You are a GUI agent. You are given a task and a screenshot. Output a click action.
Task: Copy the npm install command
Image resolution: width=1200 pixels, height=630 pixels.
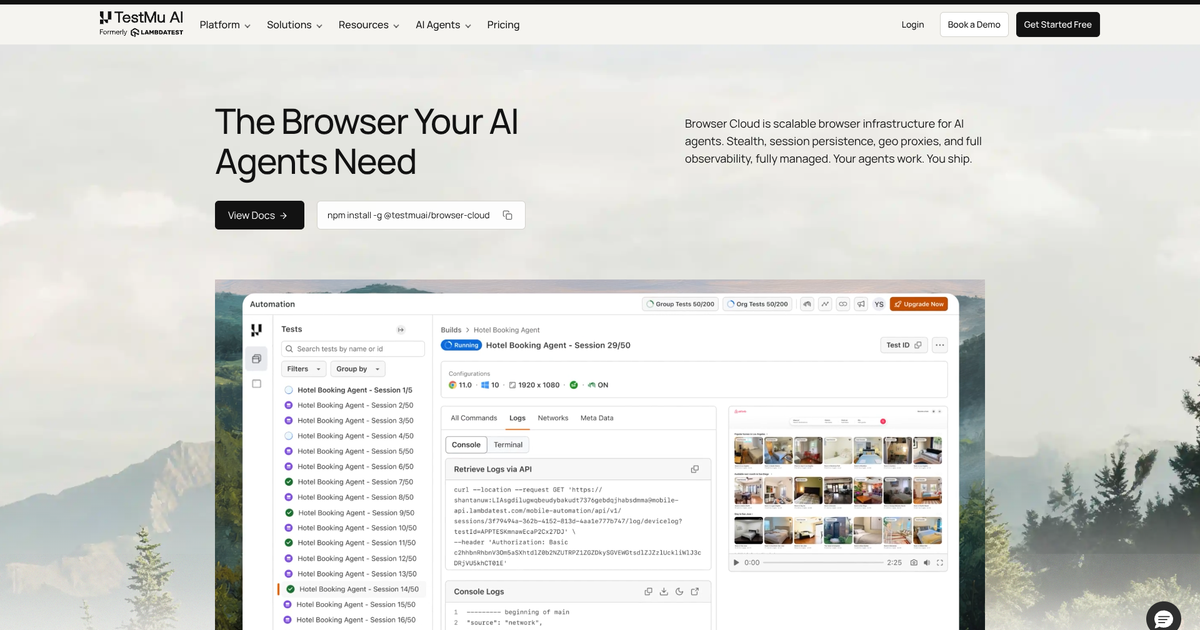coord(508,215)
